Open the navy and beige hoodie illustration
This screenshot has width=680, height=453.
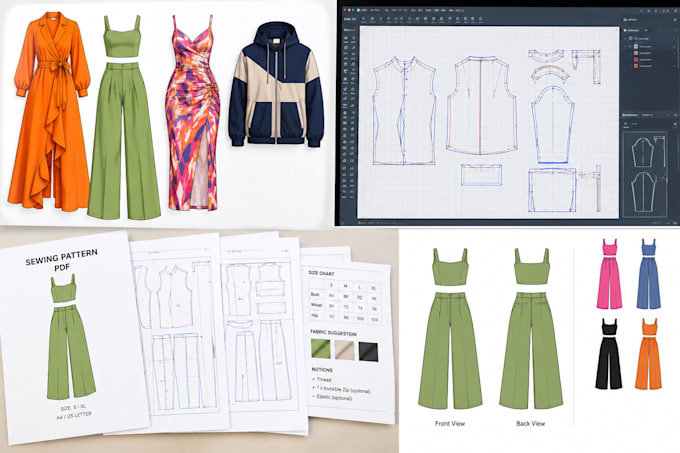coord(276,85)
